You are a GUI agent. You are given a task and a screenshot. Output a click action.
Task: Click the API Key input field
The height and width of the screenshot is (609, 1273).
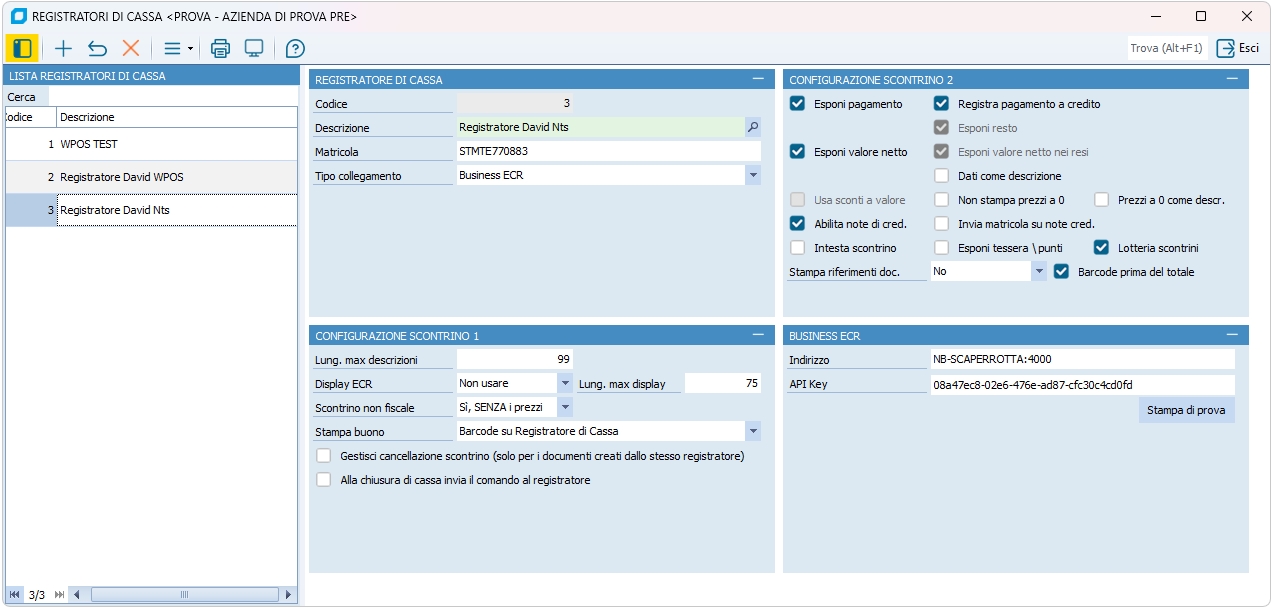click(x=1082, y=385)
